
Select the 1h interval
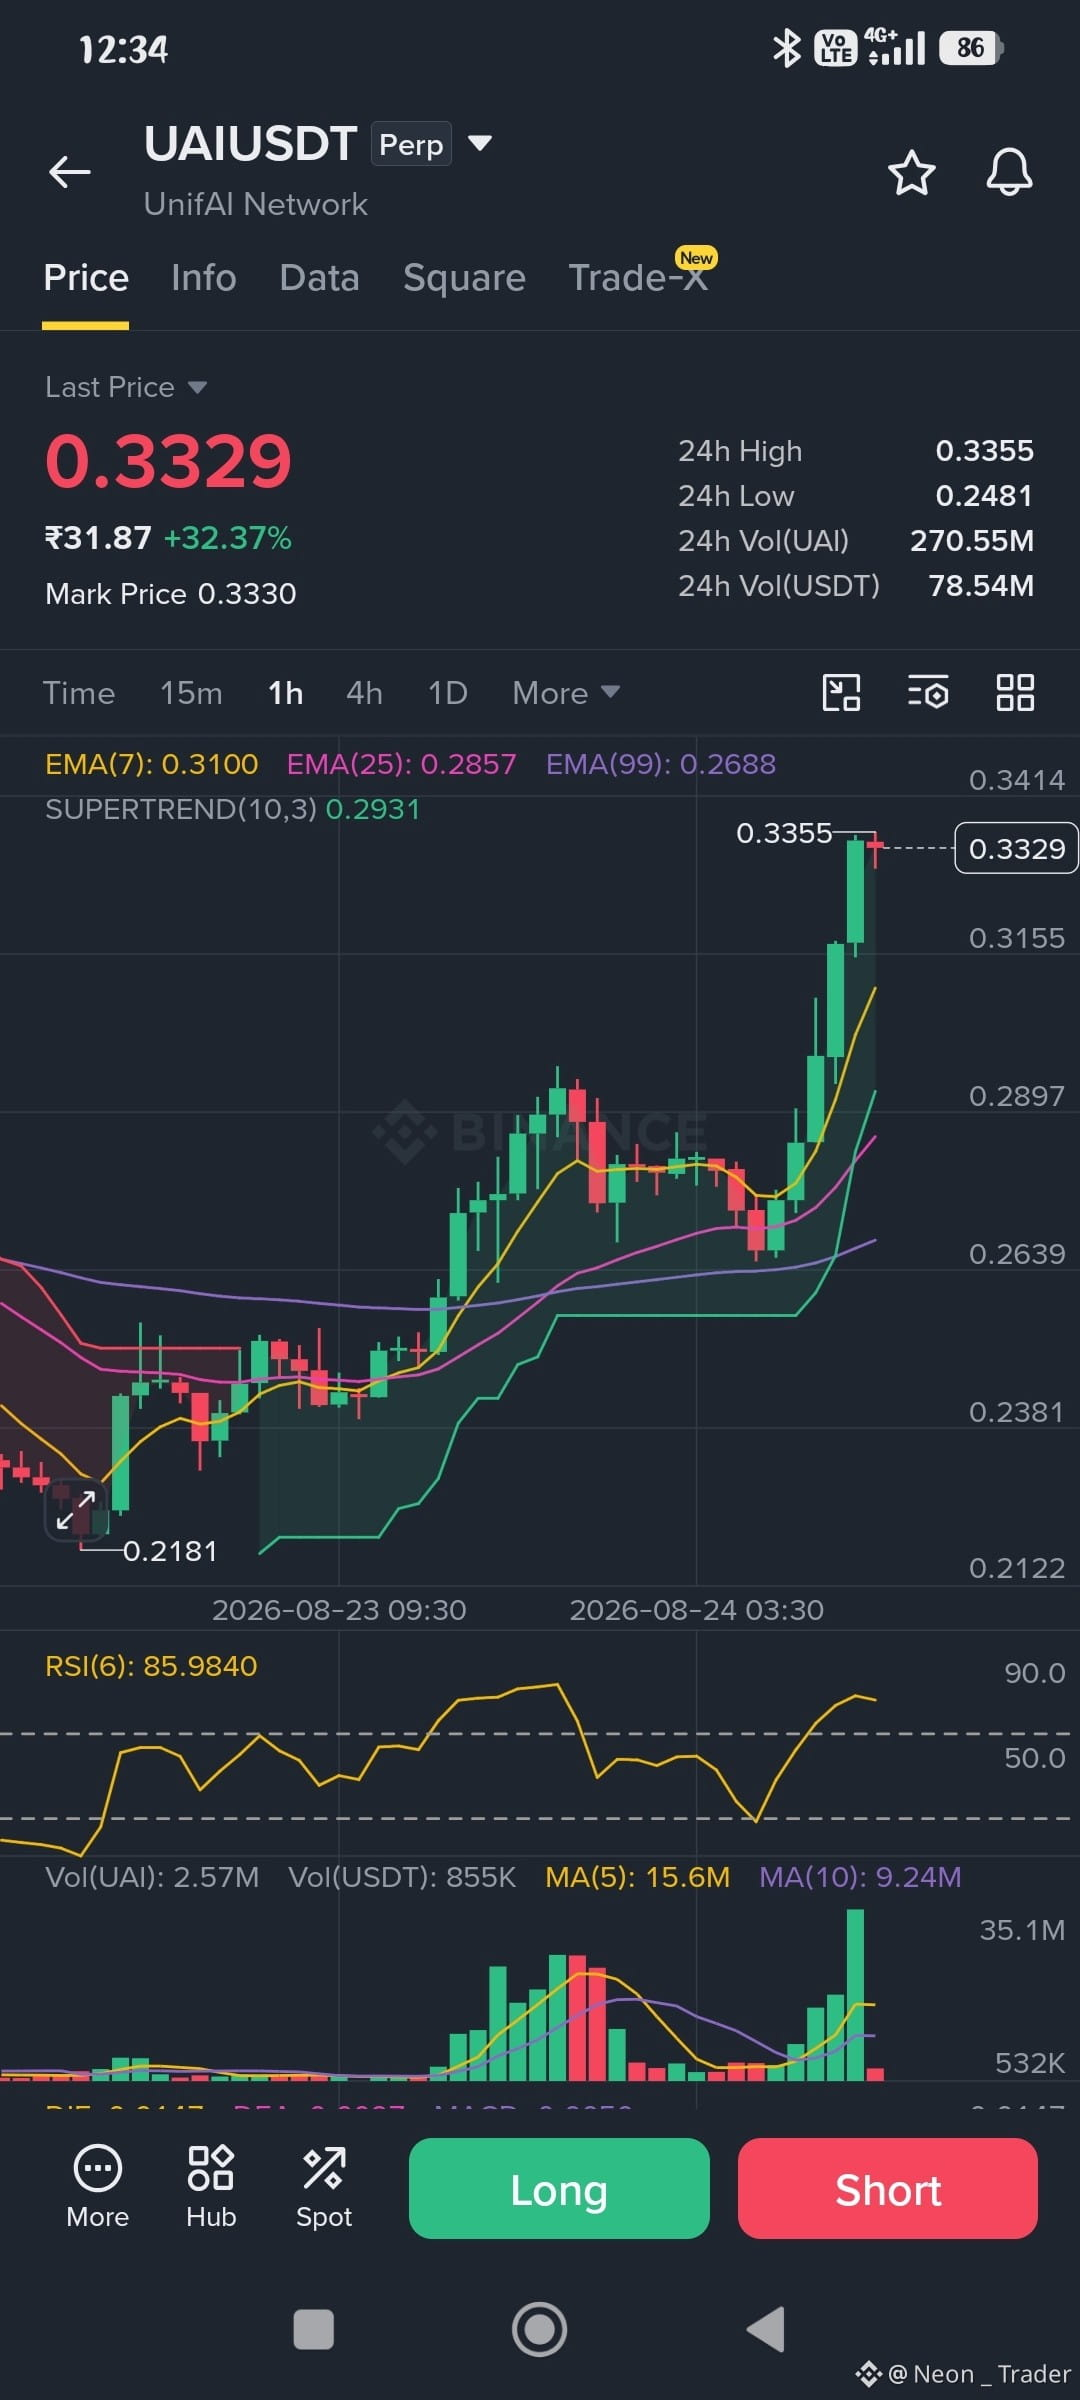click(285, 692)
